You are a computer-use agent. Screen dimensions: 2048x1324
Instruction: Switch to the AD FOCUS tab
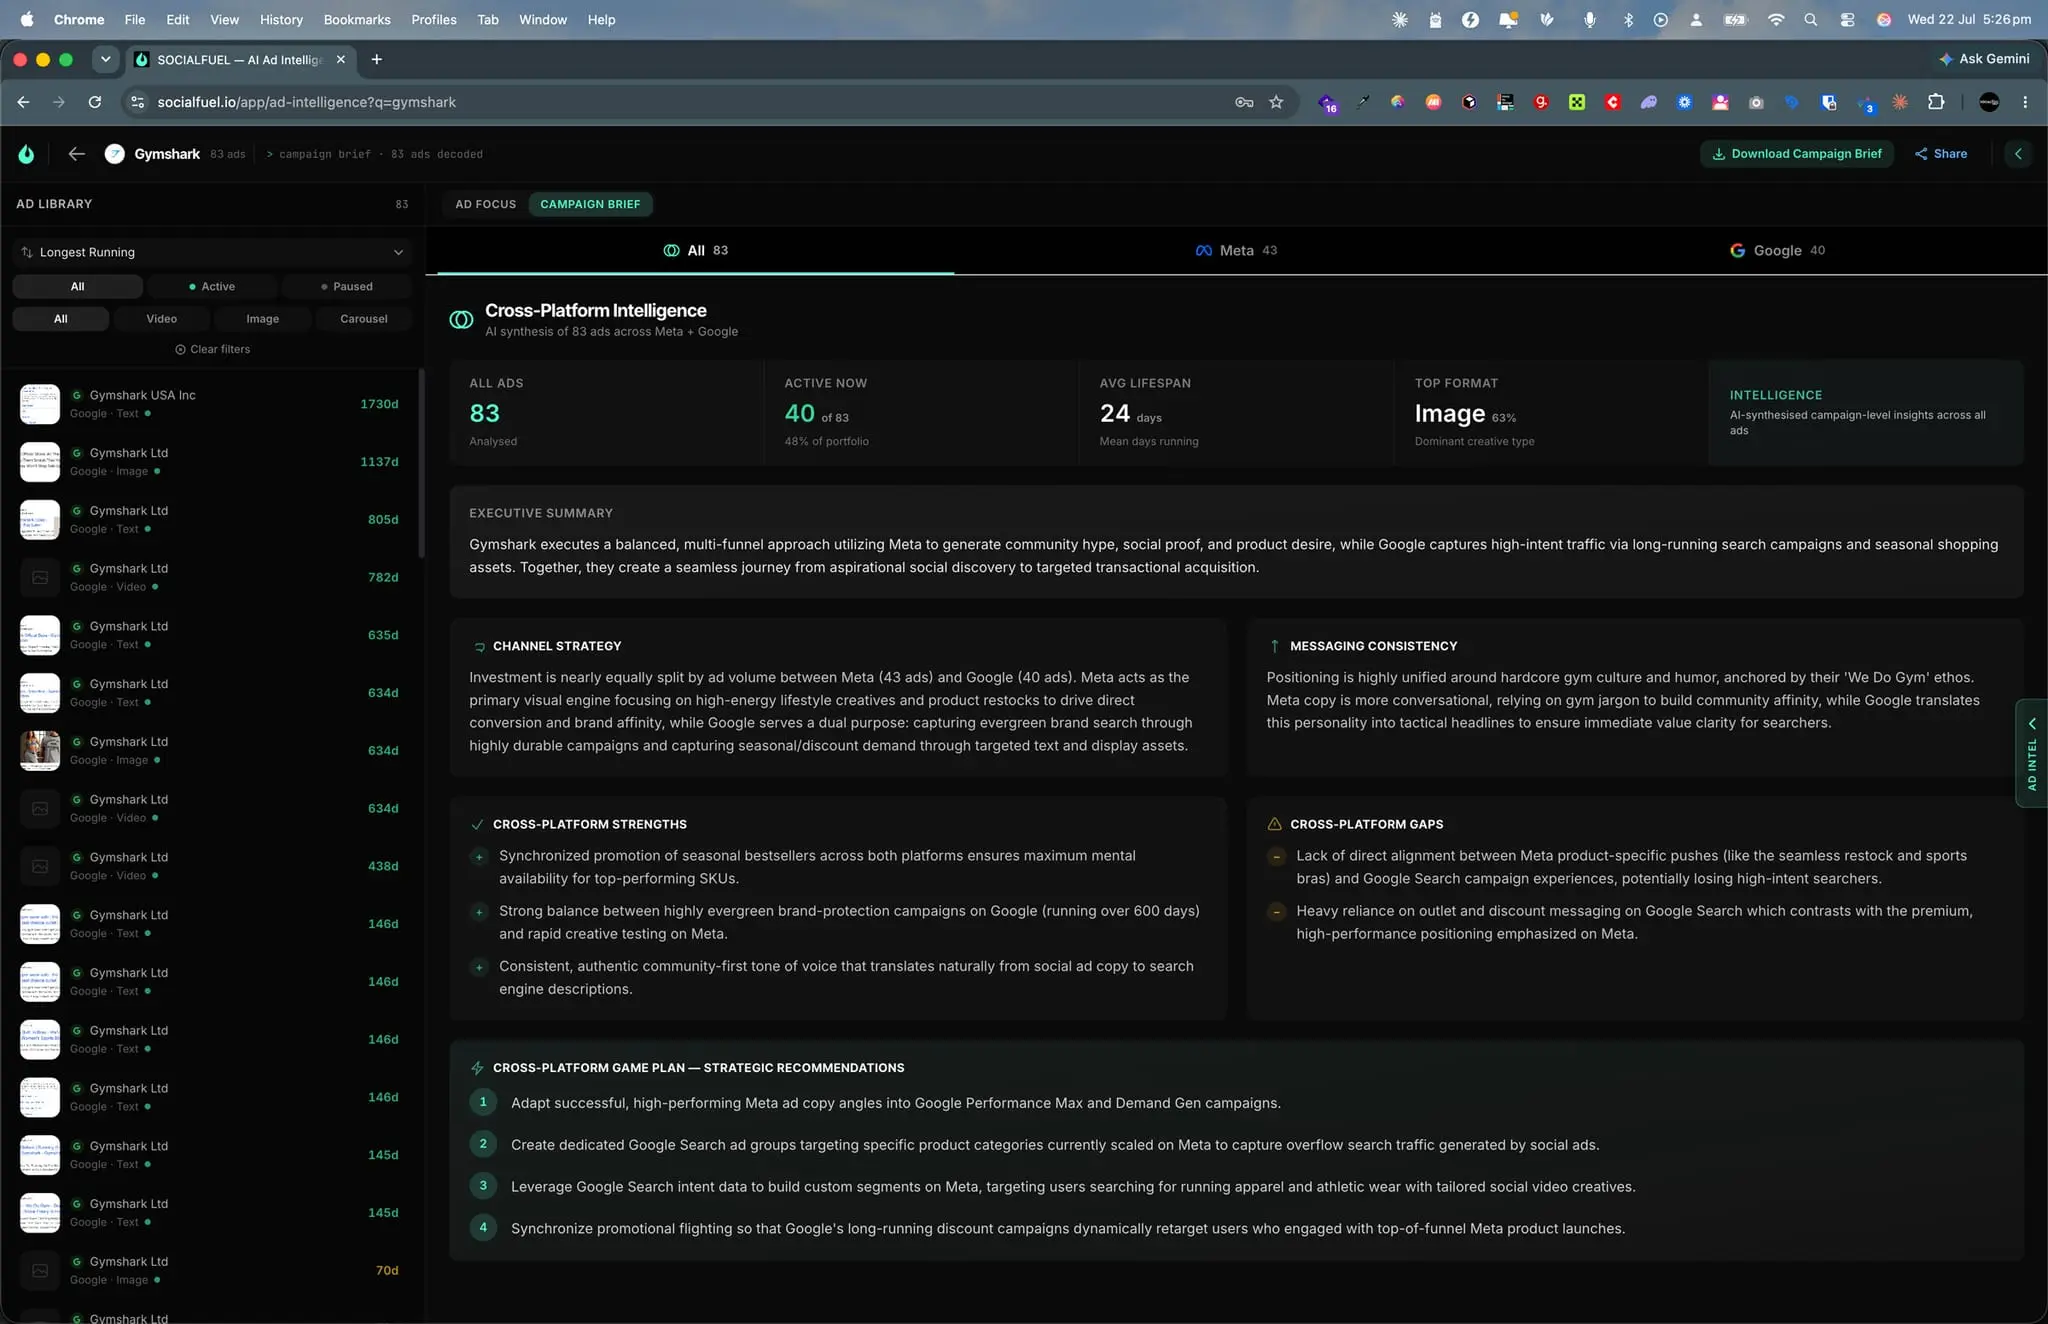click(x=485, y=204)
